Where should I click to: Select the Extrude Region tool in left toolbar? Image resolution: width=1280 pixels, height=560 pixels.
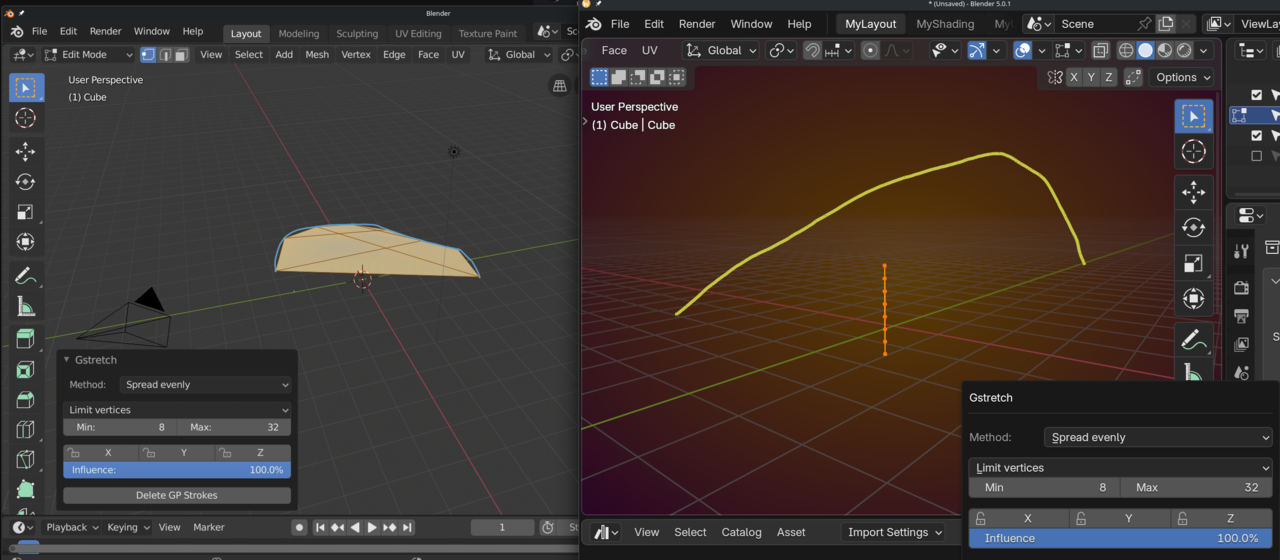pos(26,339)
